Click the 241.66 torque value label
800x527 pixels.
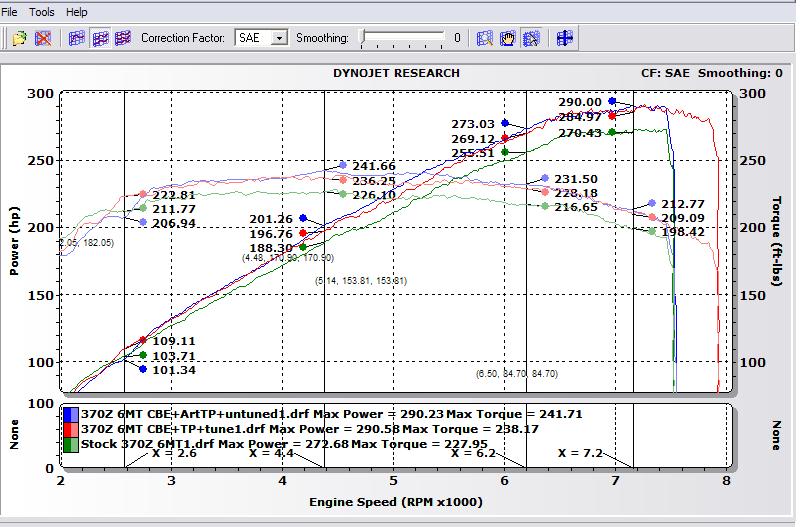point(374,166)
